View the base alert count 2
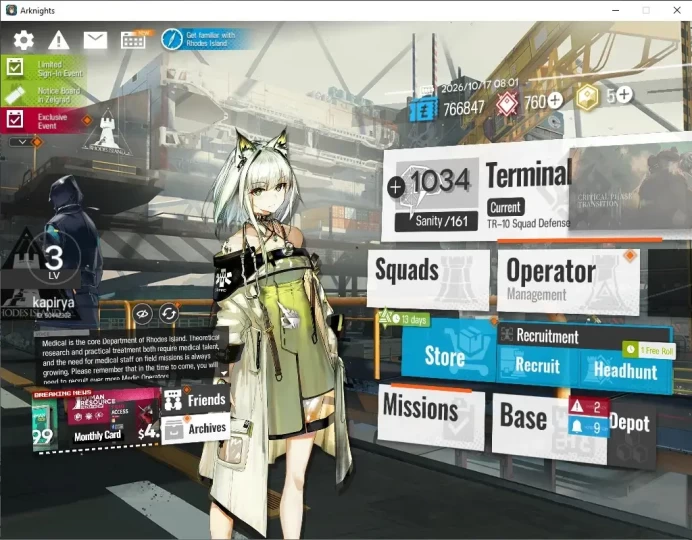The height and width of the screenshot is (540, 692). click(x=588, y=406)
